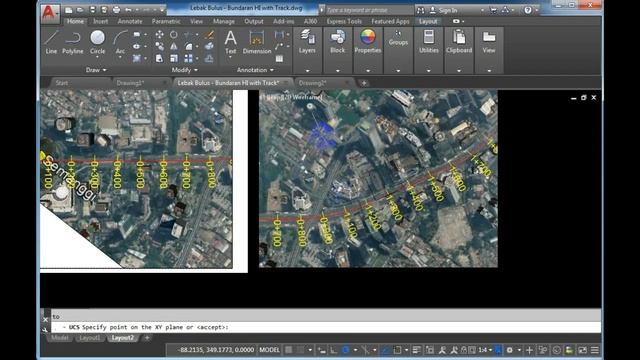Open the Arc options dropdown arrow
Screen dimensions: 640x360
tap(120, 58)
